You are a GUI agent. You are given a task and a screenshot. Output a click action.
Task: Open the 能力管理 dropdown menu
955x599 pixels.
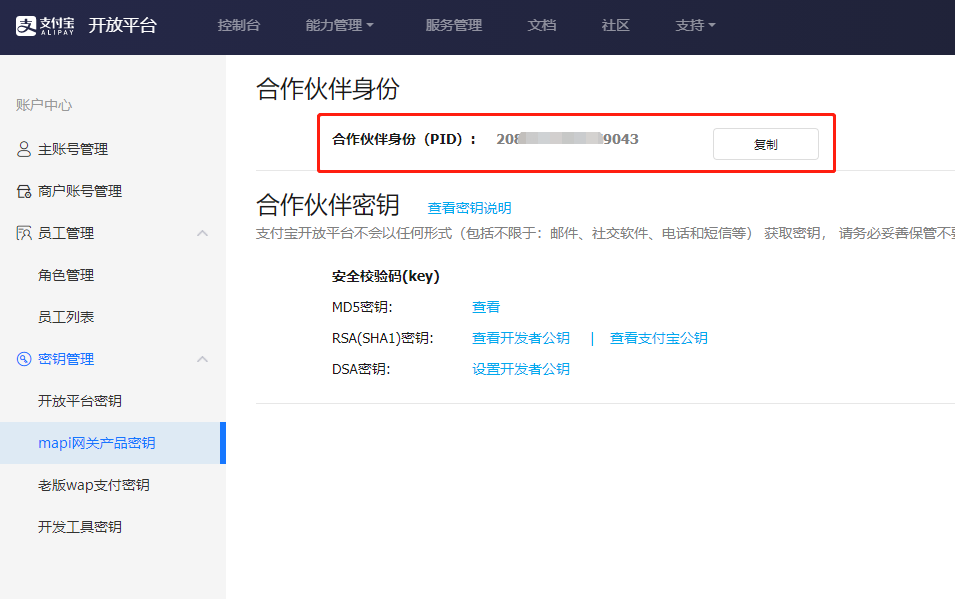(x=339, y=26)
